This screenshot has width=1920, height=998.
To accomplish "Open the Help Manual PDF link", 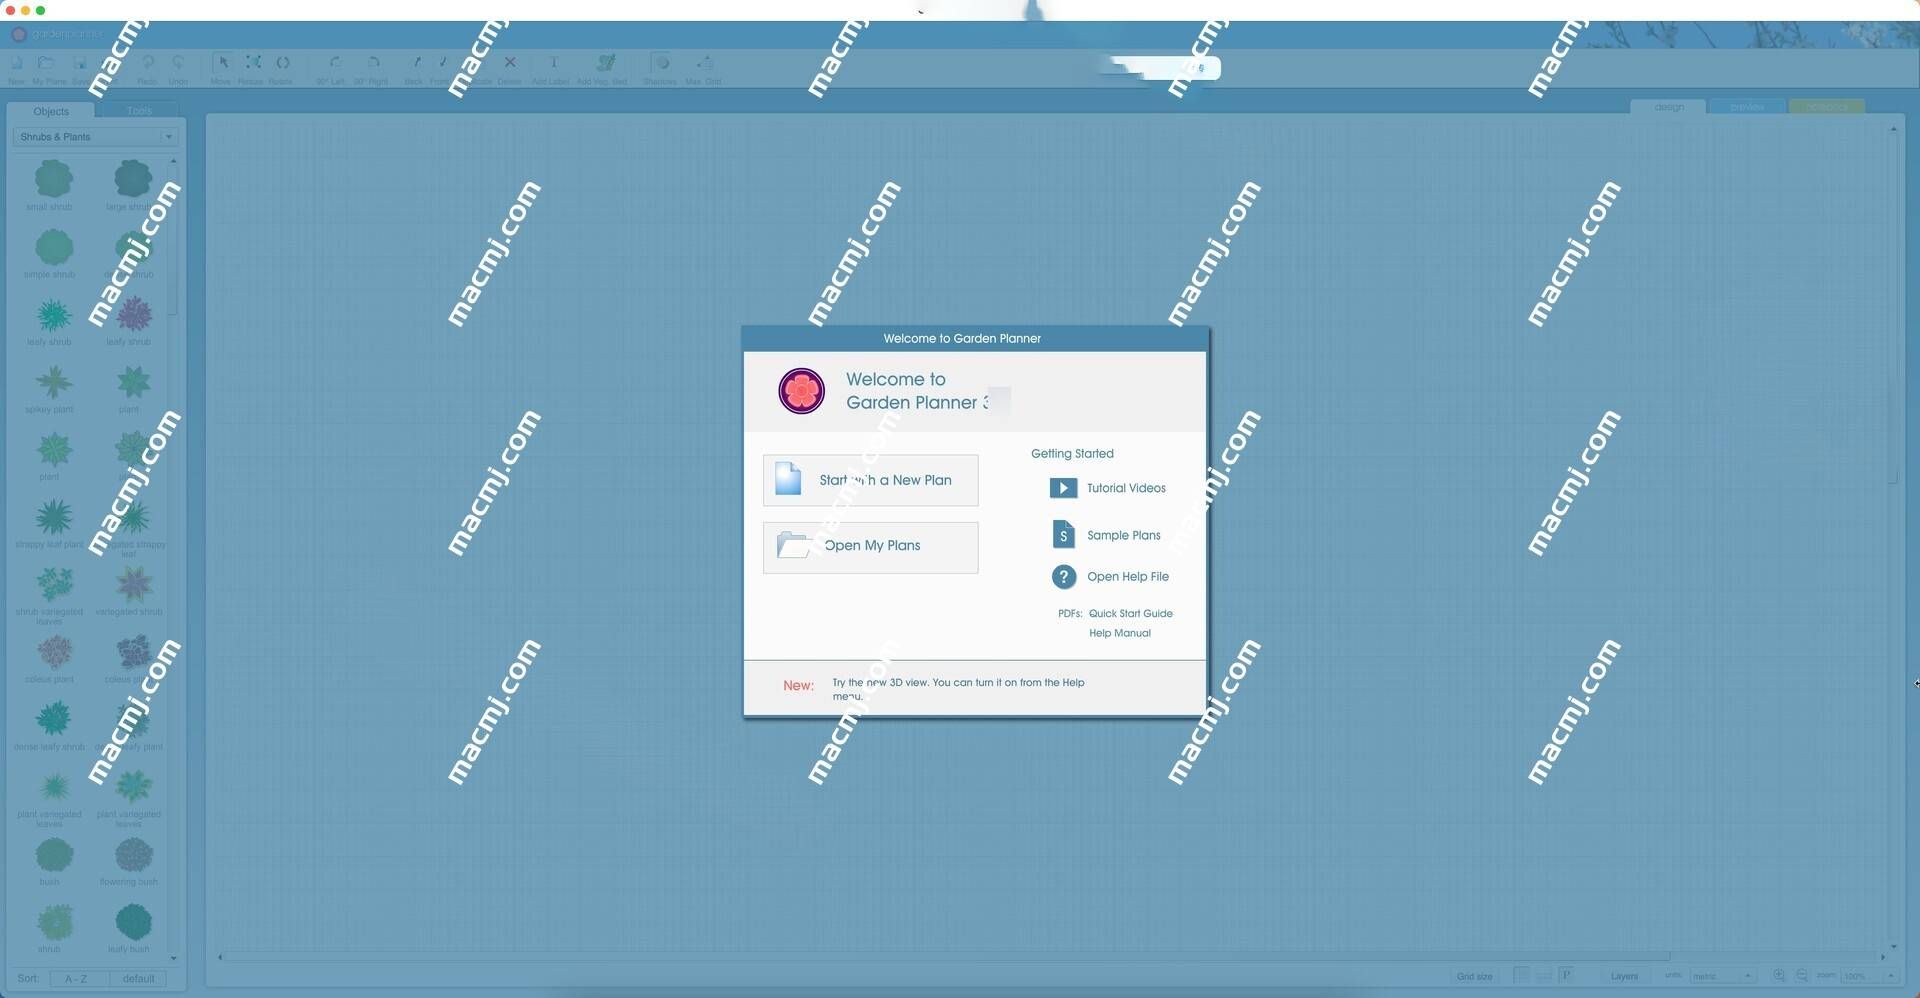I will (1119, 634).
